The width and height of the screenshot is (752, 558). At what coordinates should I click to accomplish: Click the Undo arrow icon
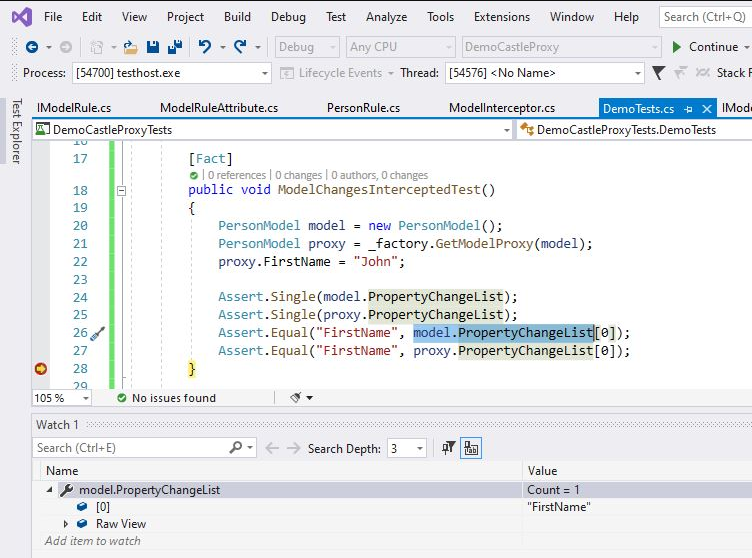click(205, 47)
